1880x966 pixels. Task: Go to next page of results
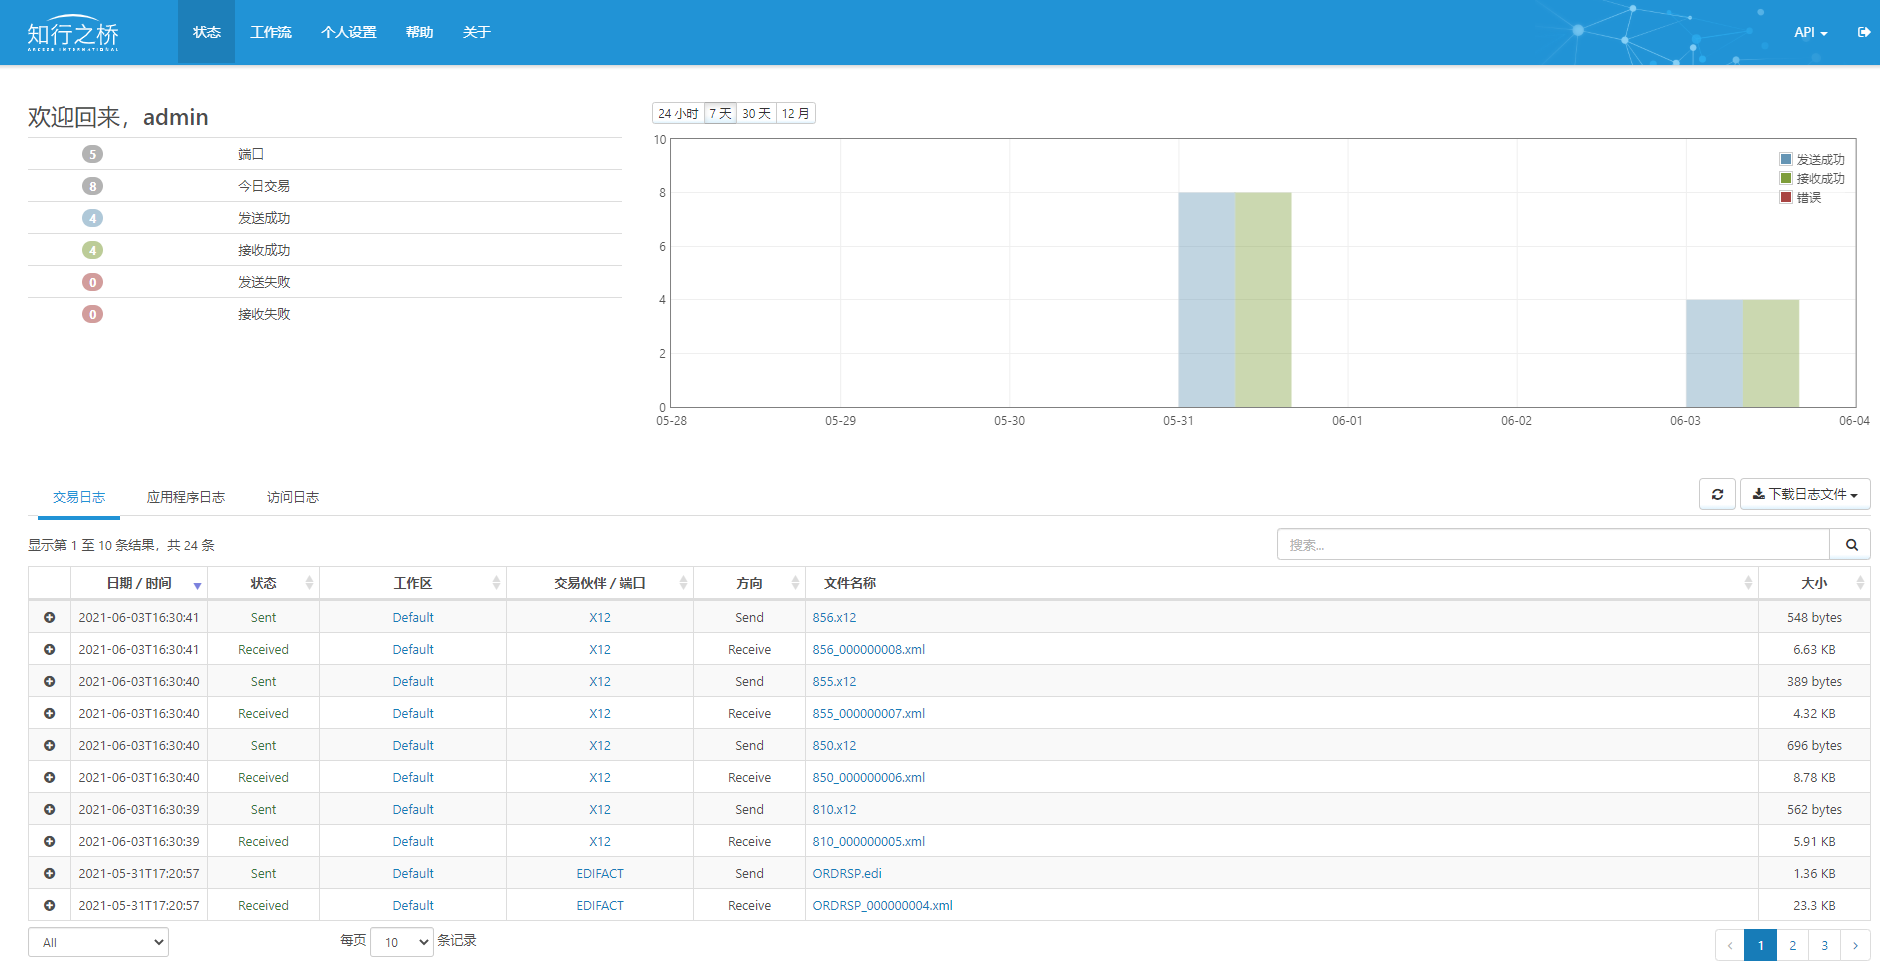[x=1855, y=945]
